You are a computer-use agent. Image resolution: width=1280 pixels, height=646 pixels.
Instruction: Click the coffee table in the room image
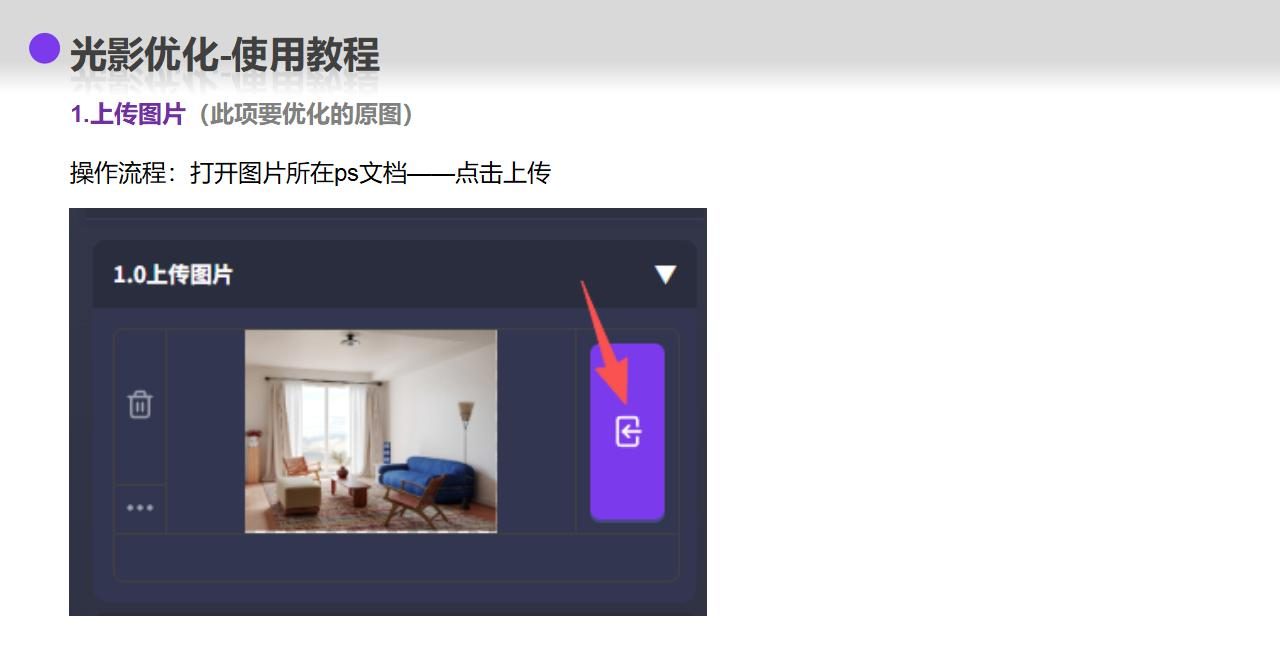click(x=352, y=491)
